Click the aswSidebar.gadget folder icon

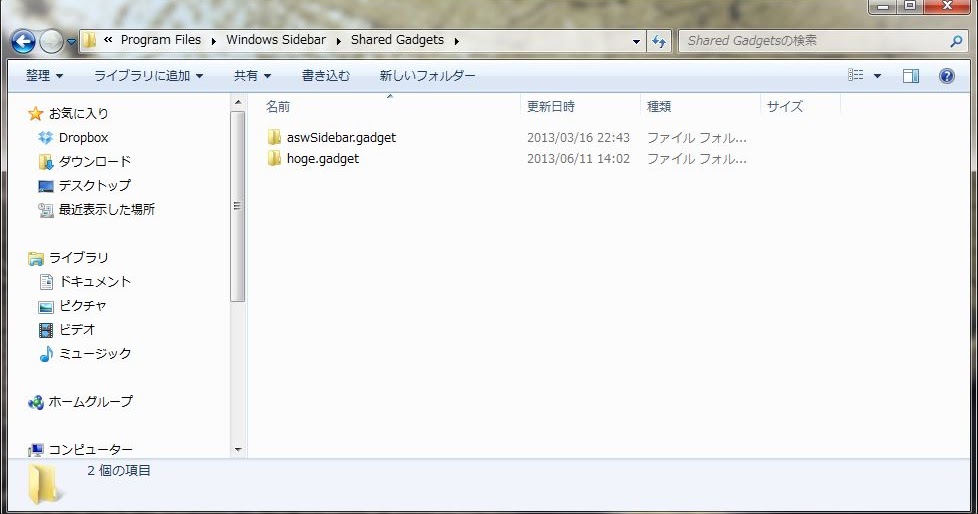click(274, 137)
